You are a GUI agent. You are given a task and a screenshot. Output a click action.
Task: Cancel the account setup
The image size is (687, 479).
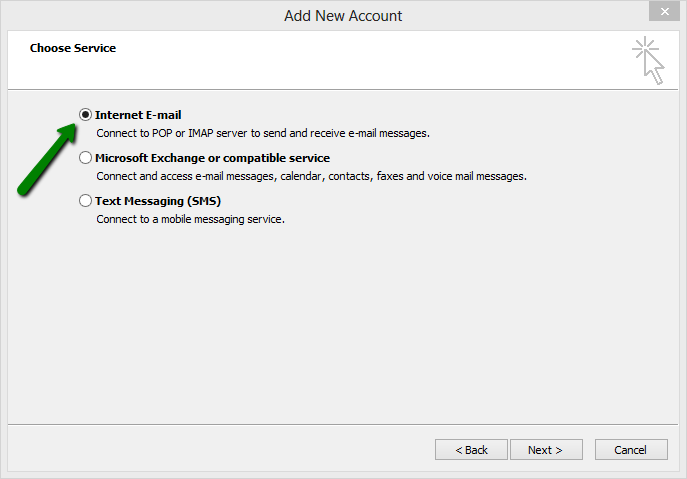(x=630, y=450)
